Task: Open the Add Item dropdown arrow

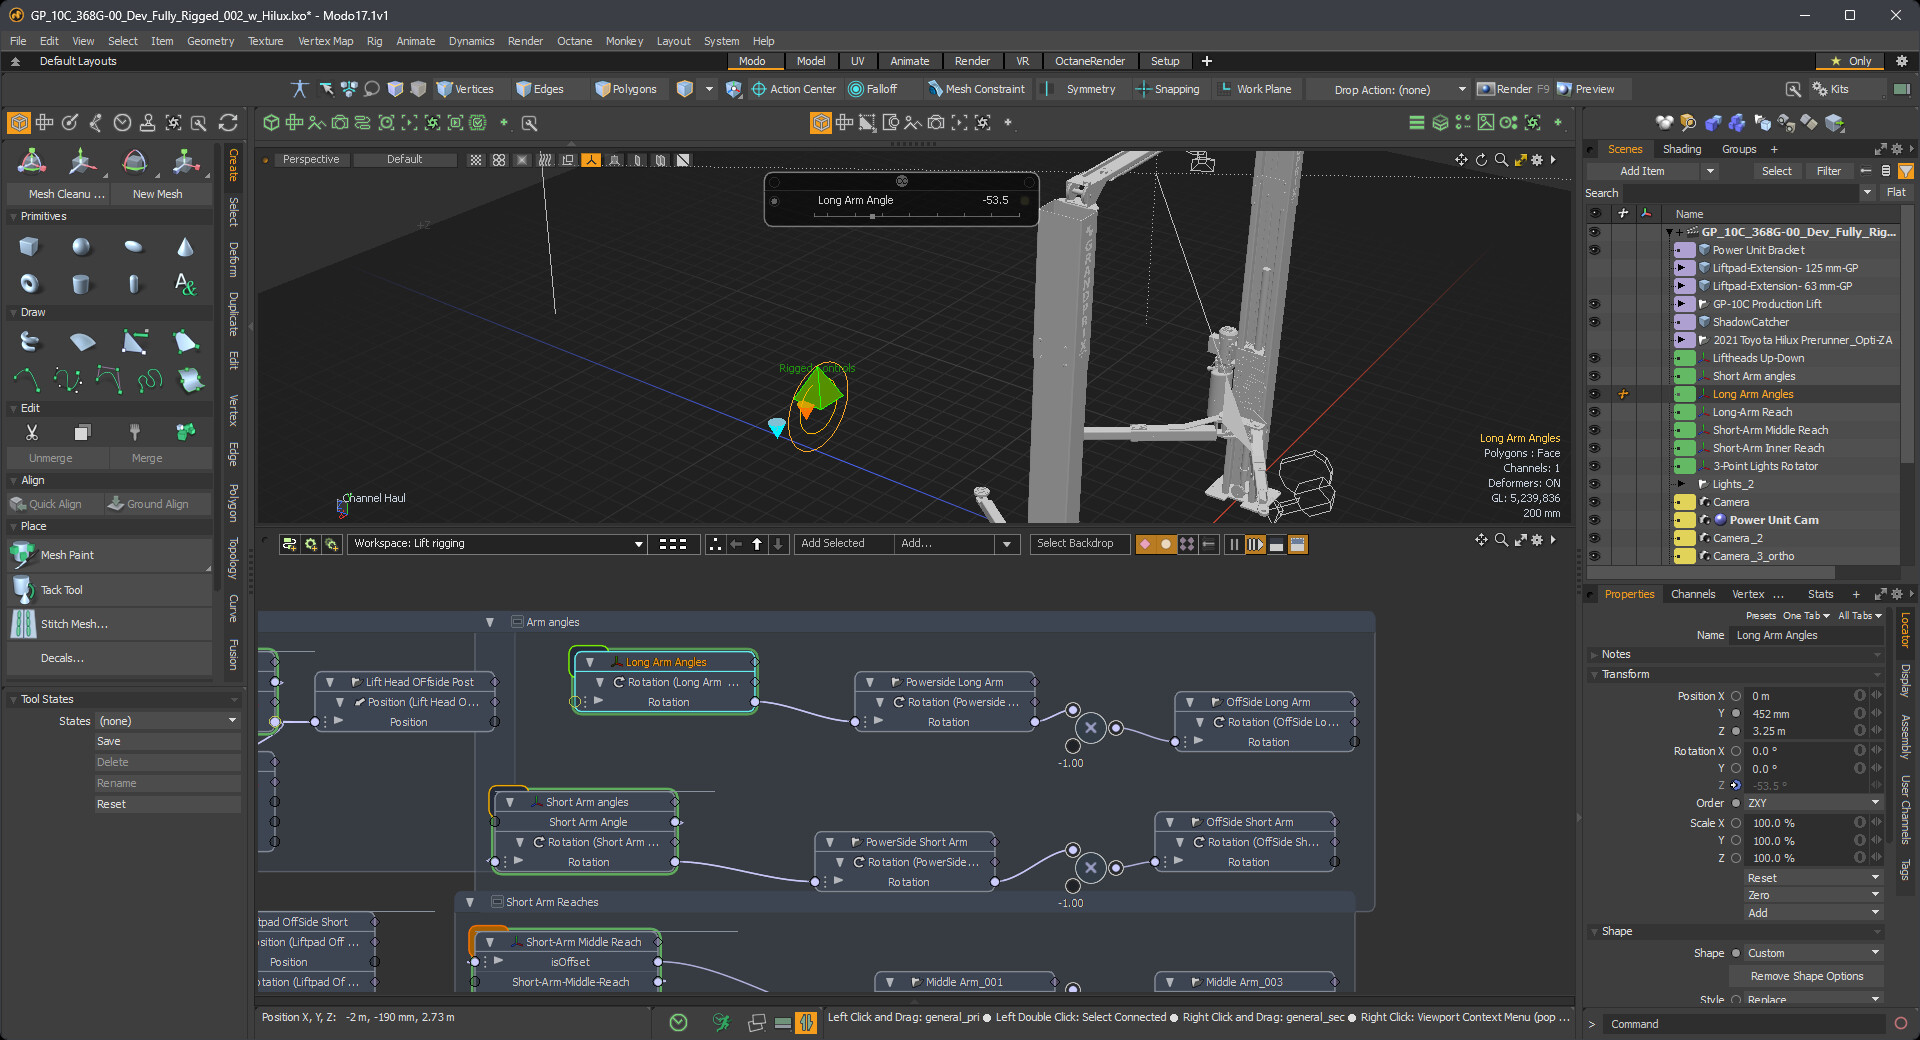Action: [1710, 171]
